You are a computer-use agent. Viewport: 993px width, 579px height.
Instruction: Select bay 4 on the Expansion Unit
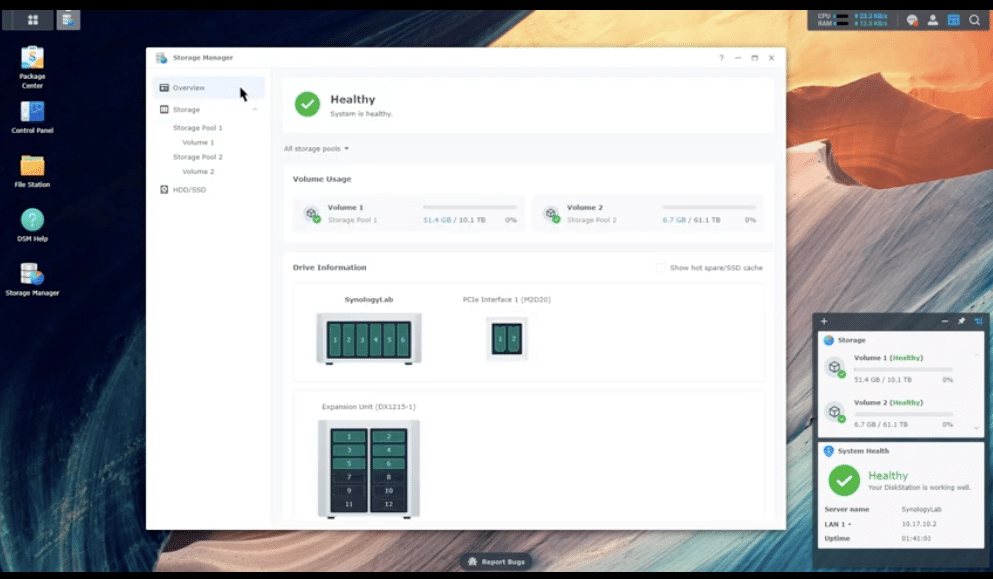(388, 450)
